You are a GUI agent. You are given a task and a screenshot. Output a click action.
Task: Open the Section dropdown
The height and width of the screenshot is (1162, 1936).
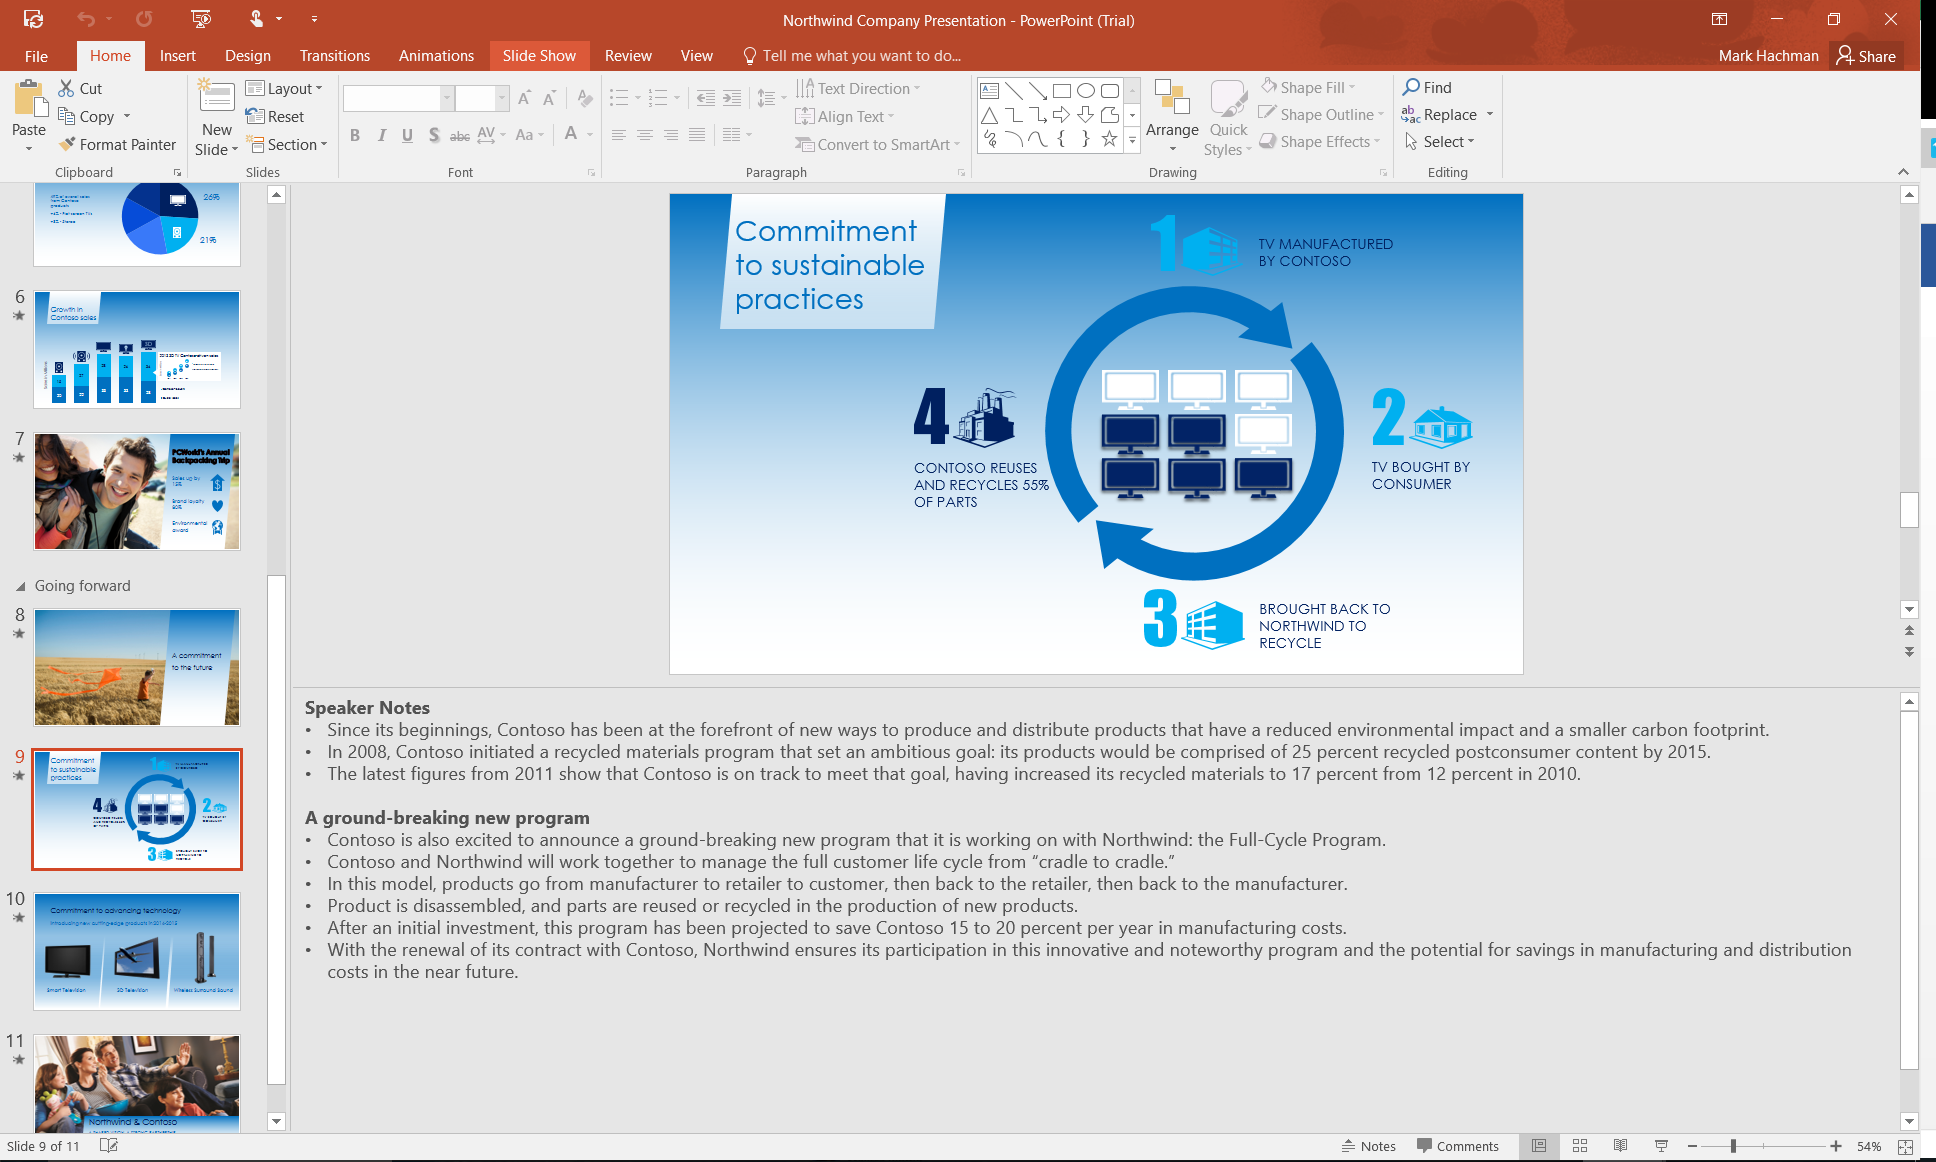[287, 144]
